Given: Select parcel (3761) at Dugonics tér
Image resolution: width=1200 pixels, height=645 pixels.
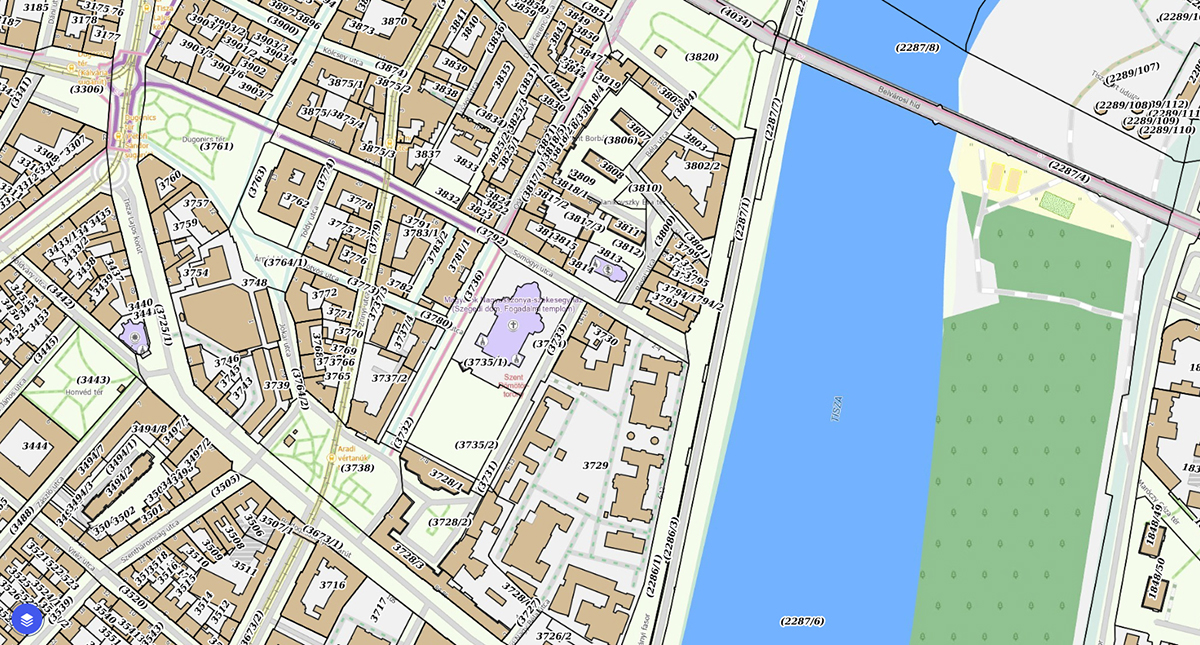Looking at the screenshot, I should 216,146.
